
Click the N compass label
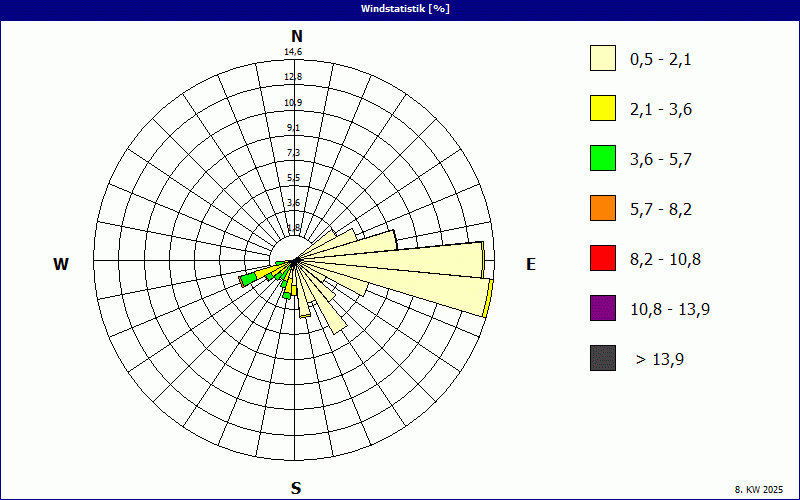click(x=296, y=37)
